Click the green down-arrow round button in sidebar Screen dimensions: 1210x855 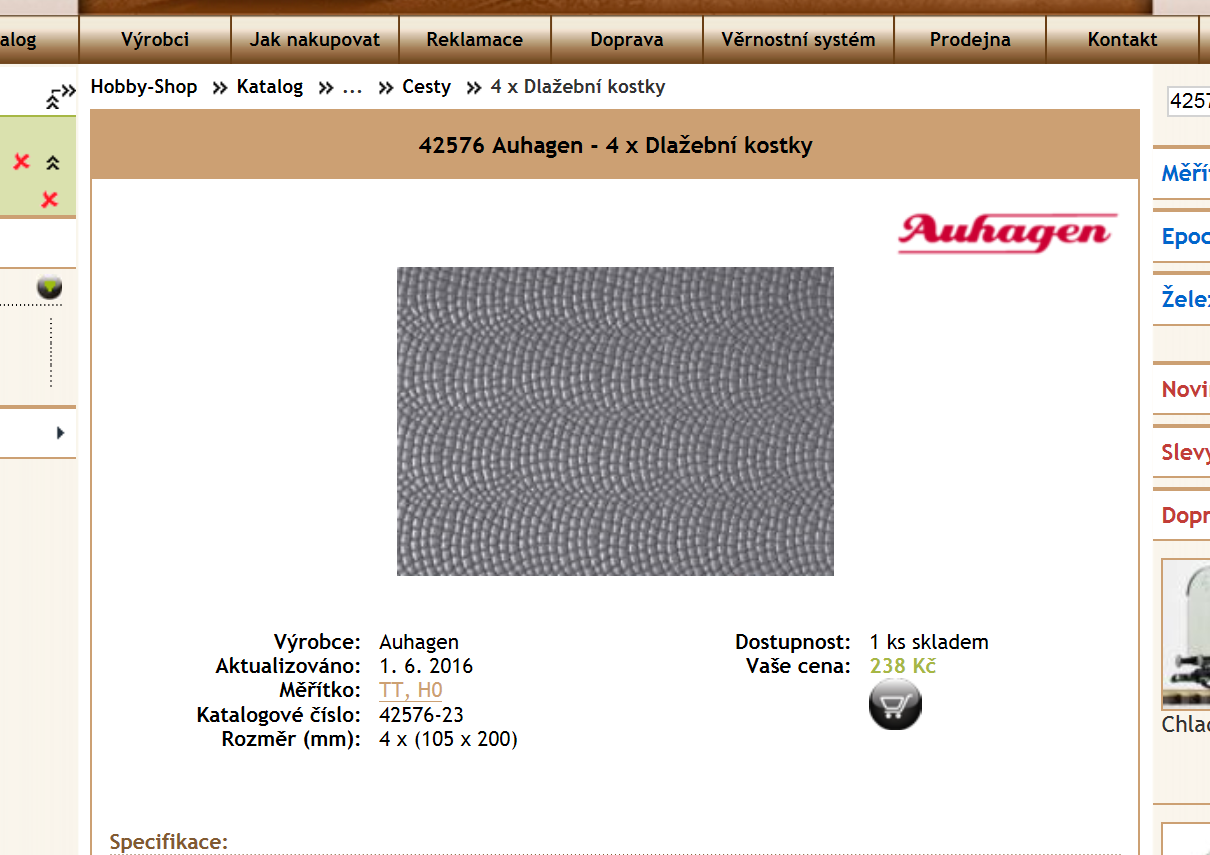(x=49, y=288)
